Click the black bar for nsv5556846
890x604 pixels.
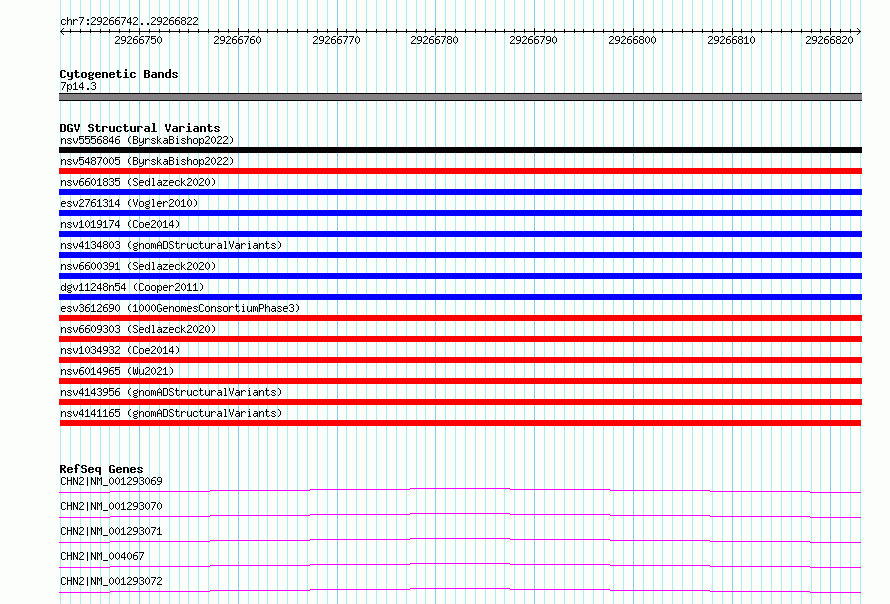[460, 150]
